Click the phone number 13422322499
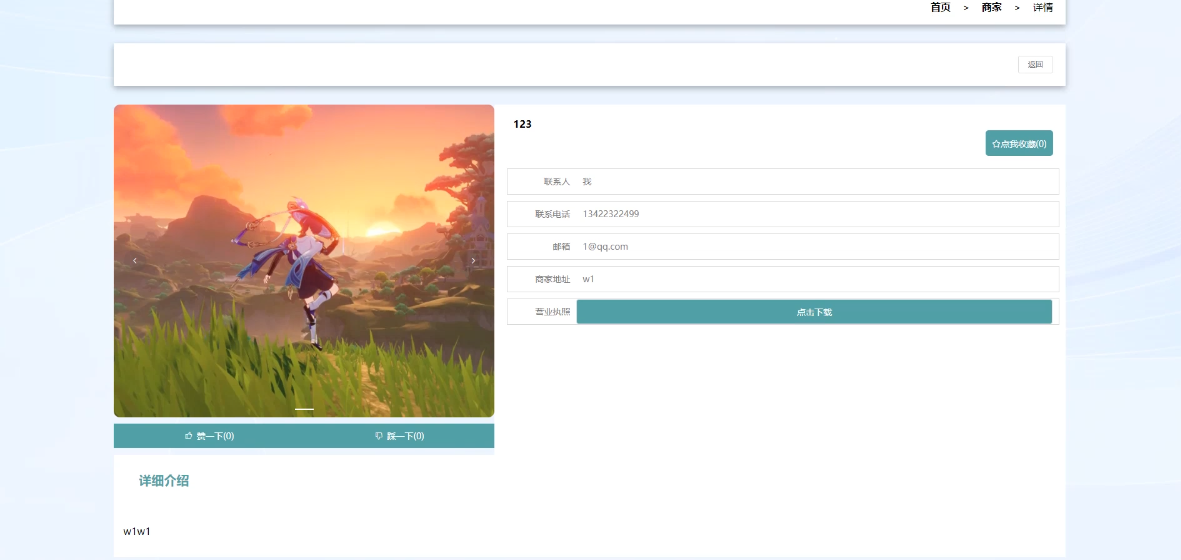 tap(611, 214)
